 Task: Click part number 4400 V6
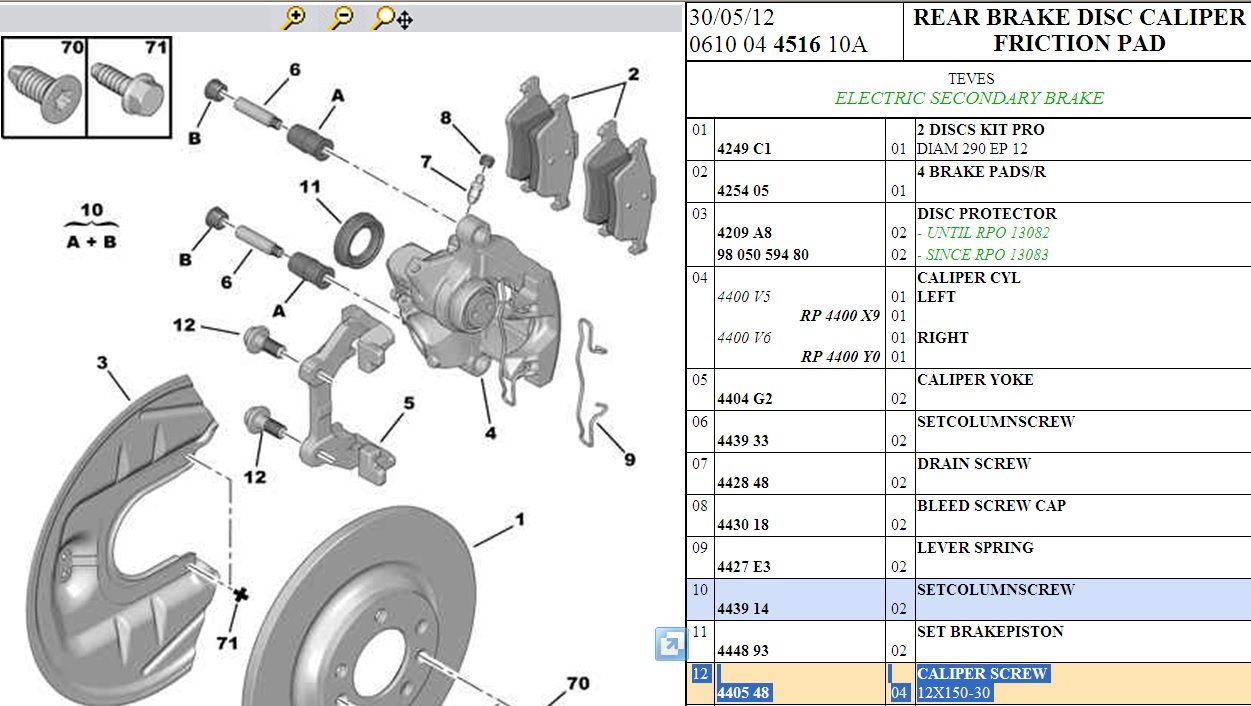744,338
